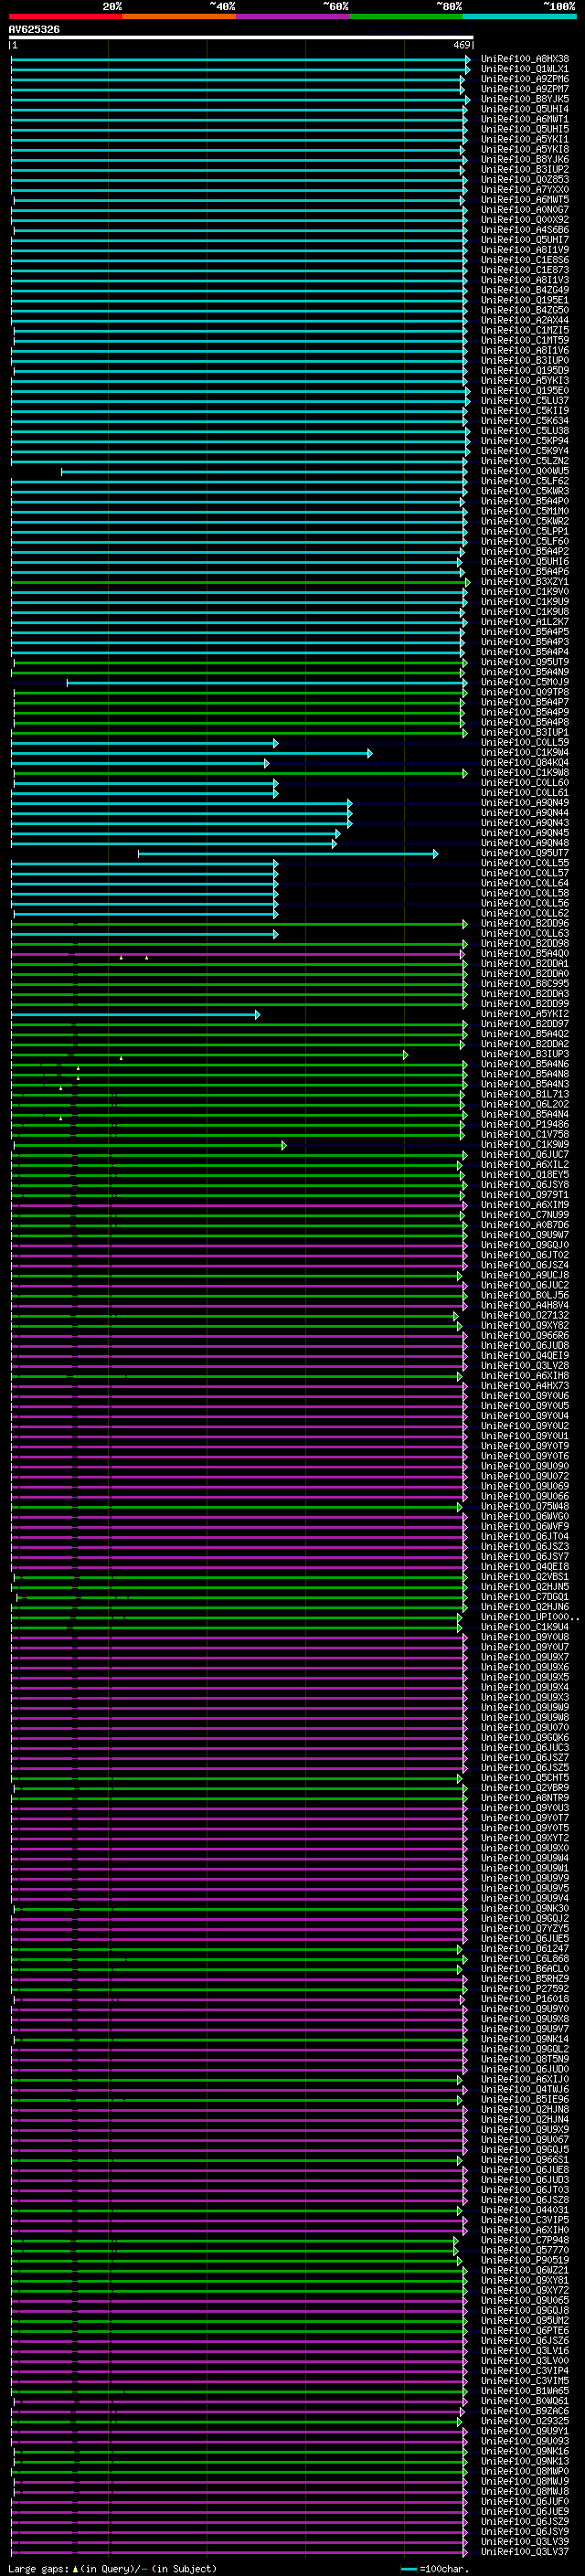Select label UniRef100_A9QN45

tap(524, 833)
